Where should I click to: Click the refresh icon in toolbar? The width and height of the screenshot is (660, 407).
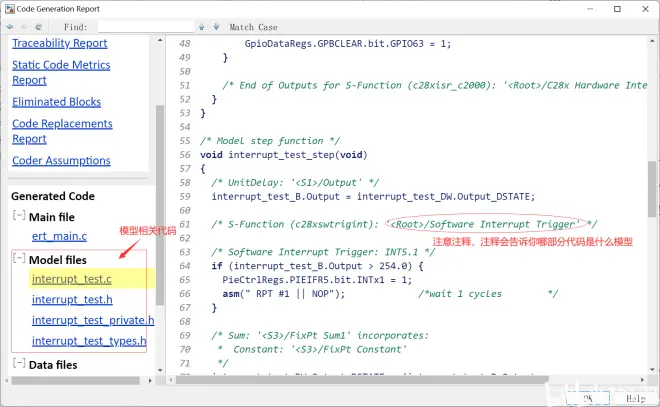(39, 27)
